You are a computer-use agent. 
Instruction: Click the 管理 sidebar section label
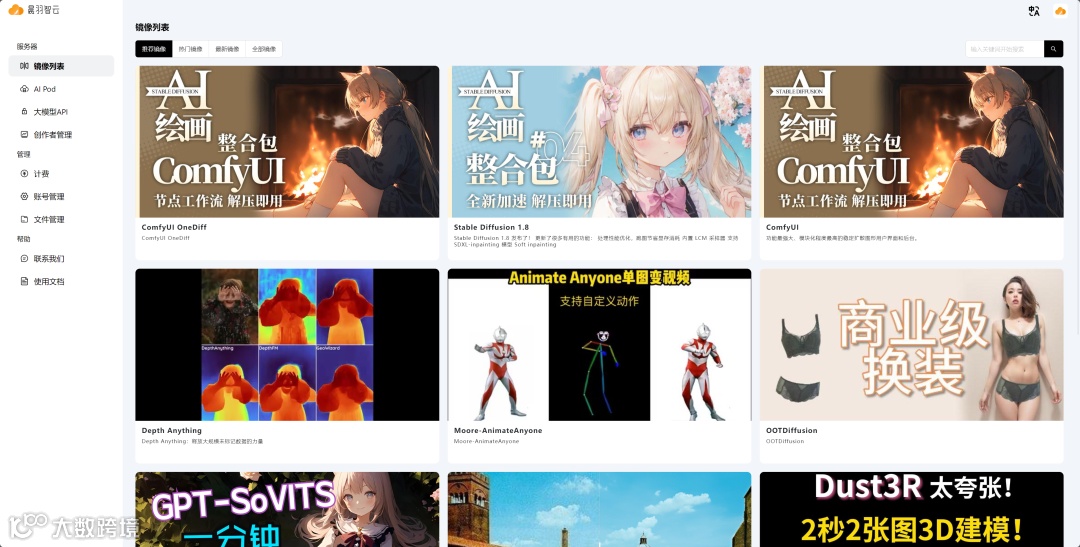coord(23,154)
